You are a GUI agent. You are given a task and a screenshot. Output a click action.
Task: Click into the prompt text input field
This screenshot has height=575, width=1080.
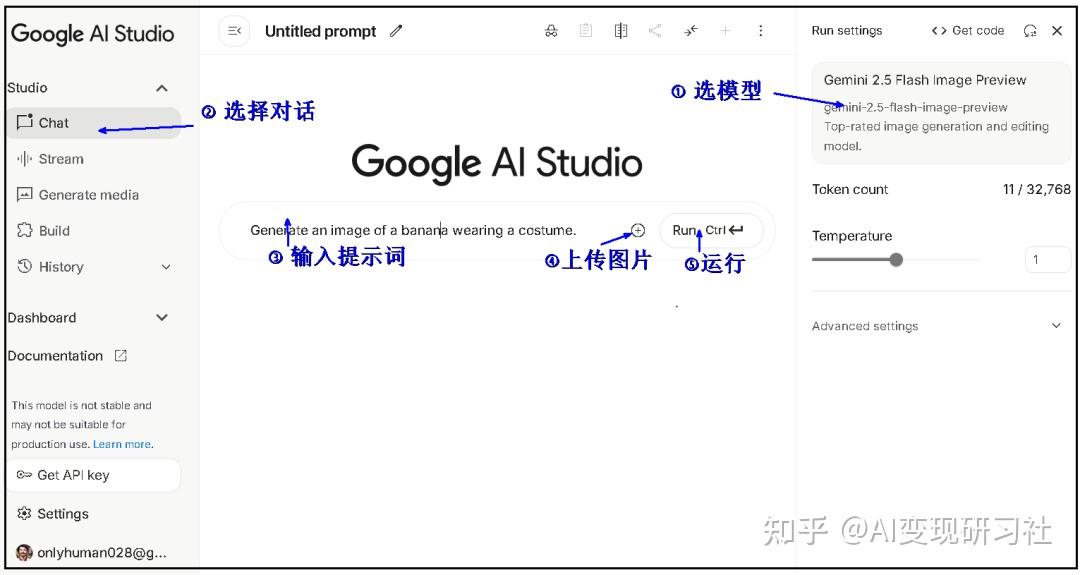413,231
